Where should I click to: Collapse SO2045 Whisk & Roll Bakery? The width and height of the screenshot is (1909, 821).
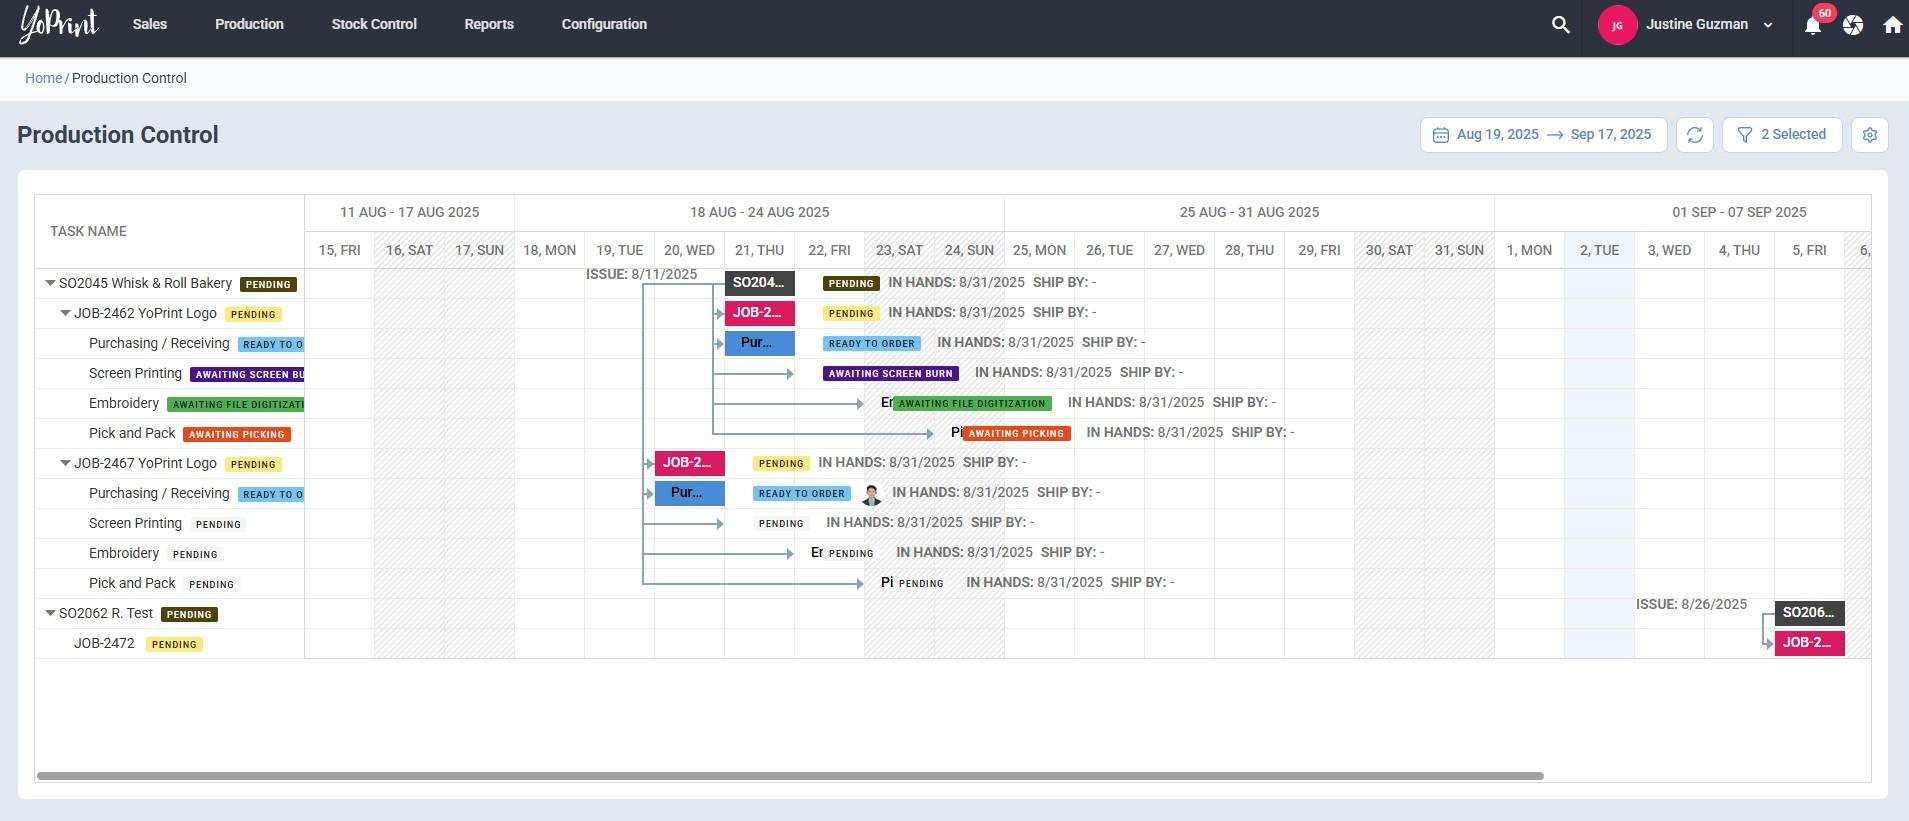(50, 284)
